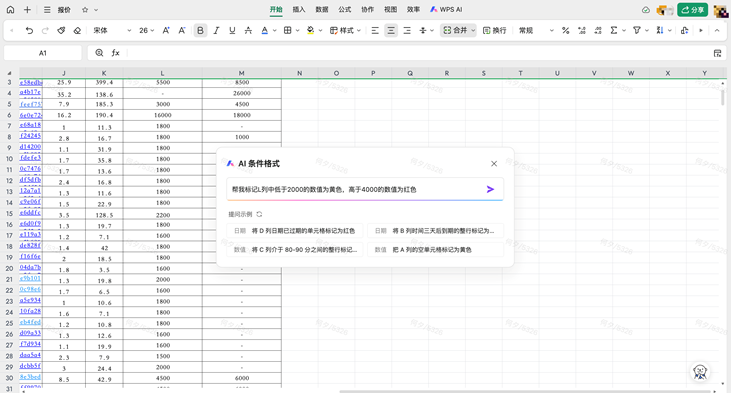
Task: Increase the decimal places
Action: coord(582,30)
